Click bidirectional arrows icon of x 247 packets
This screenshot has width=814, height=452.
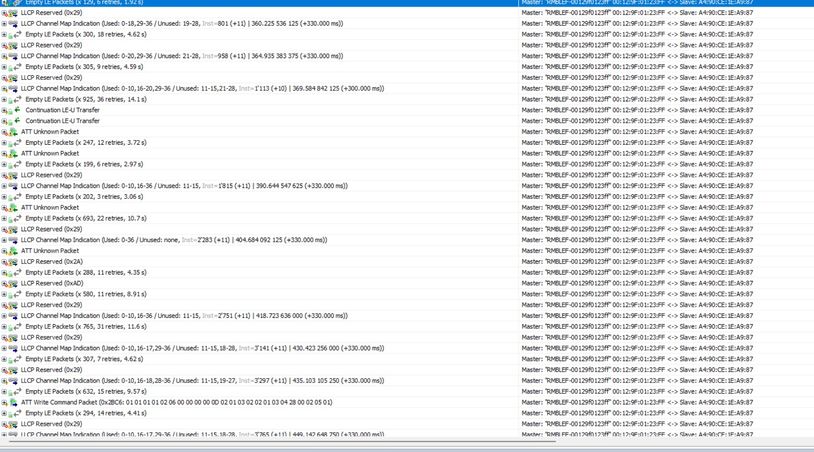coord(18,143)
